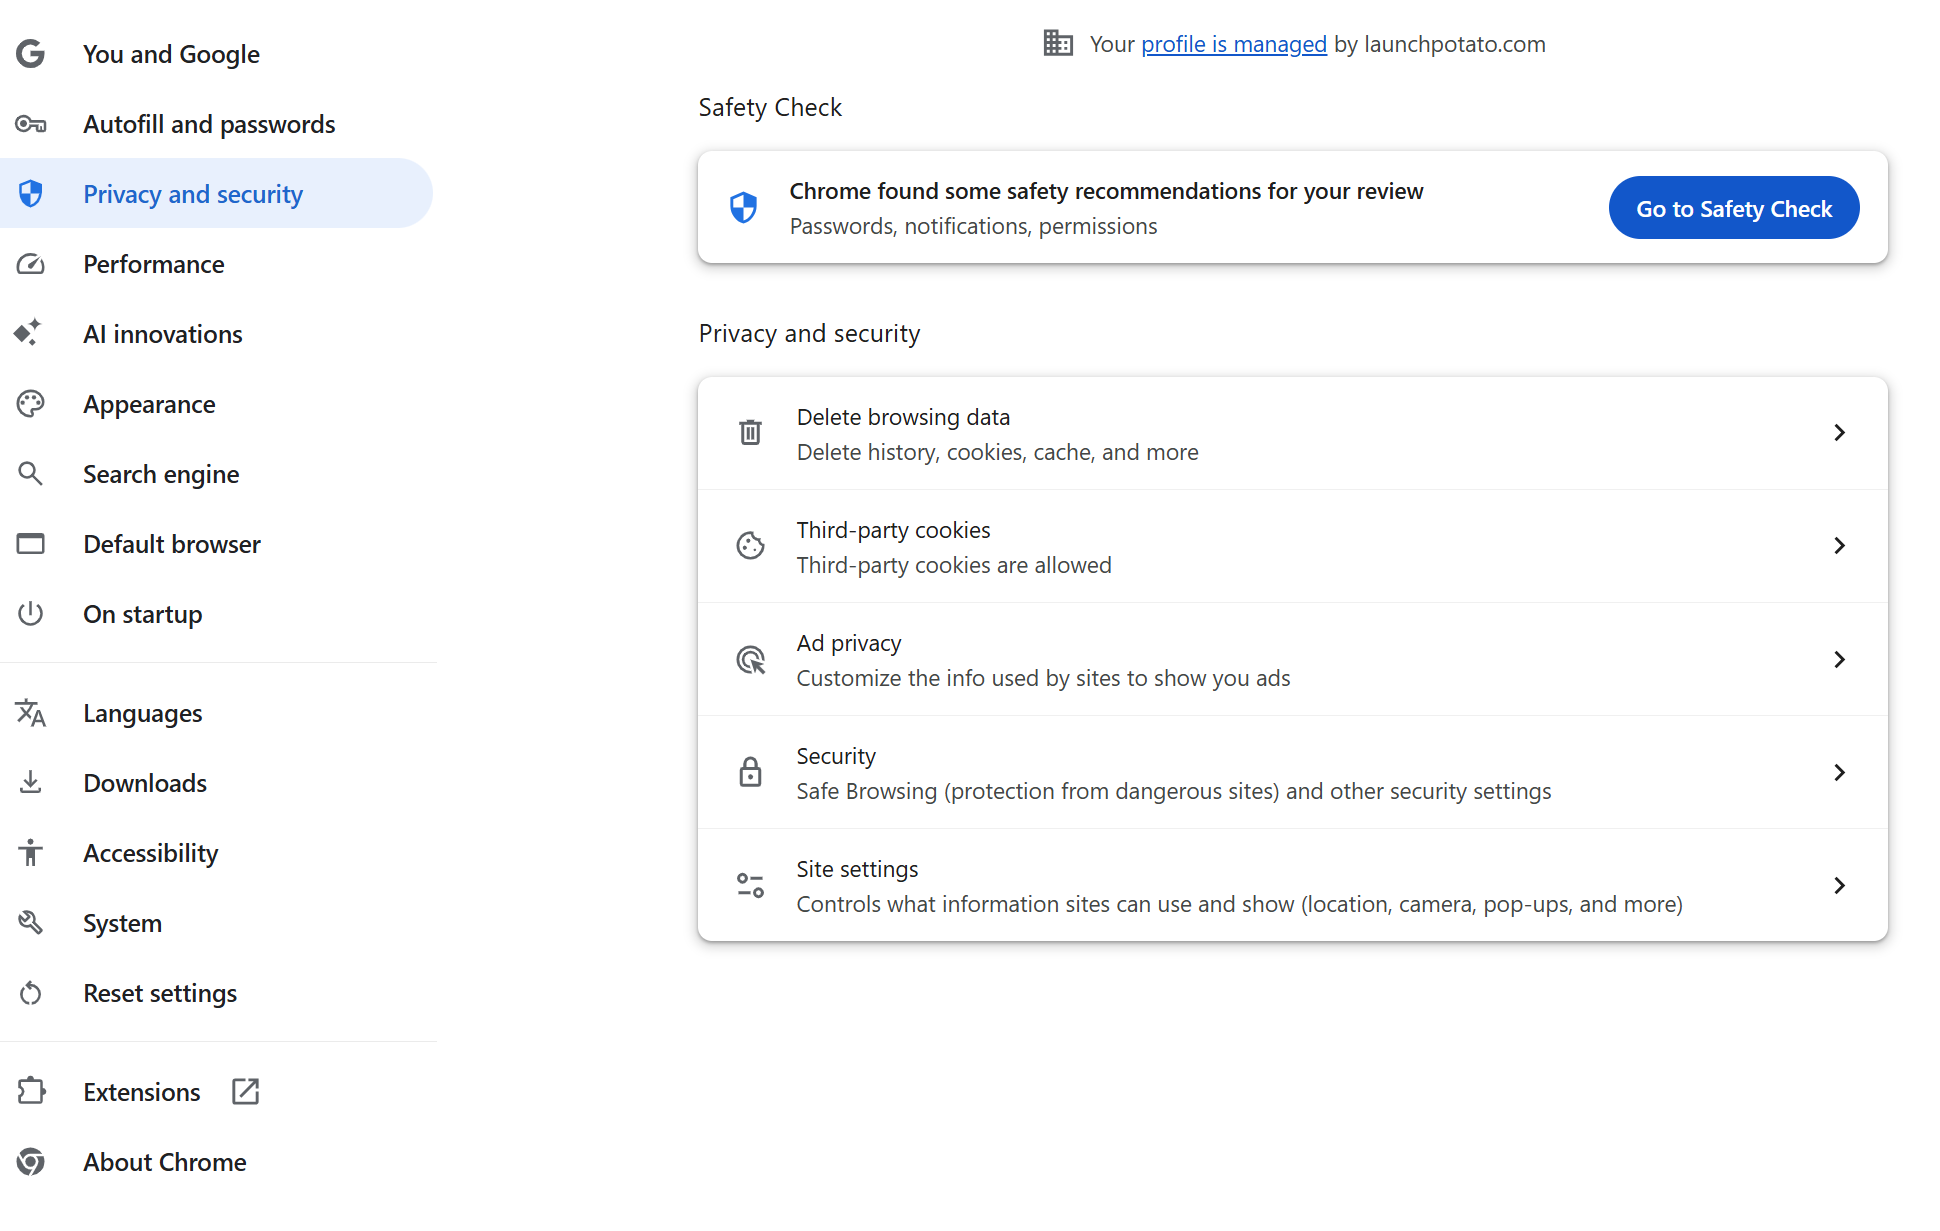Click the sparkle icon for AI innovations
The height and width of the screenshot is (1231, 1940).
30,333
